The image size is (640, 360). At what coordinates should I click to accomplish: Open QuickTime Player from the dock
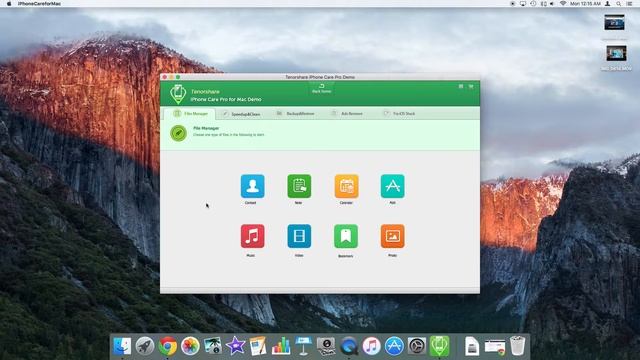click(x=349, y=346)
